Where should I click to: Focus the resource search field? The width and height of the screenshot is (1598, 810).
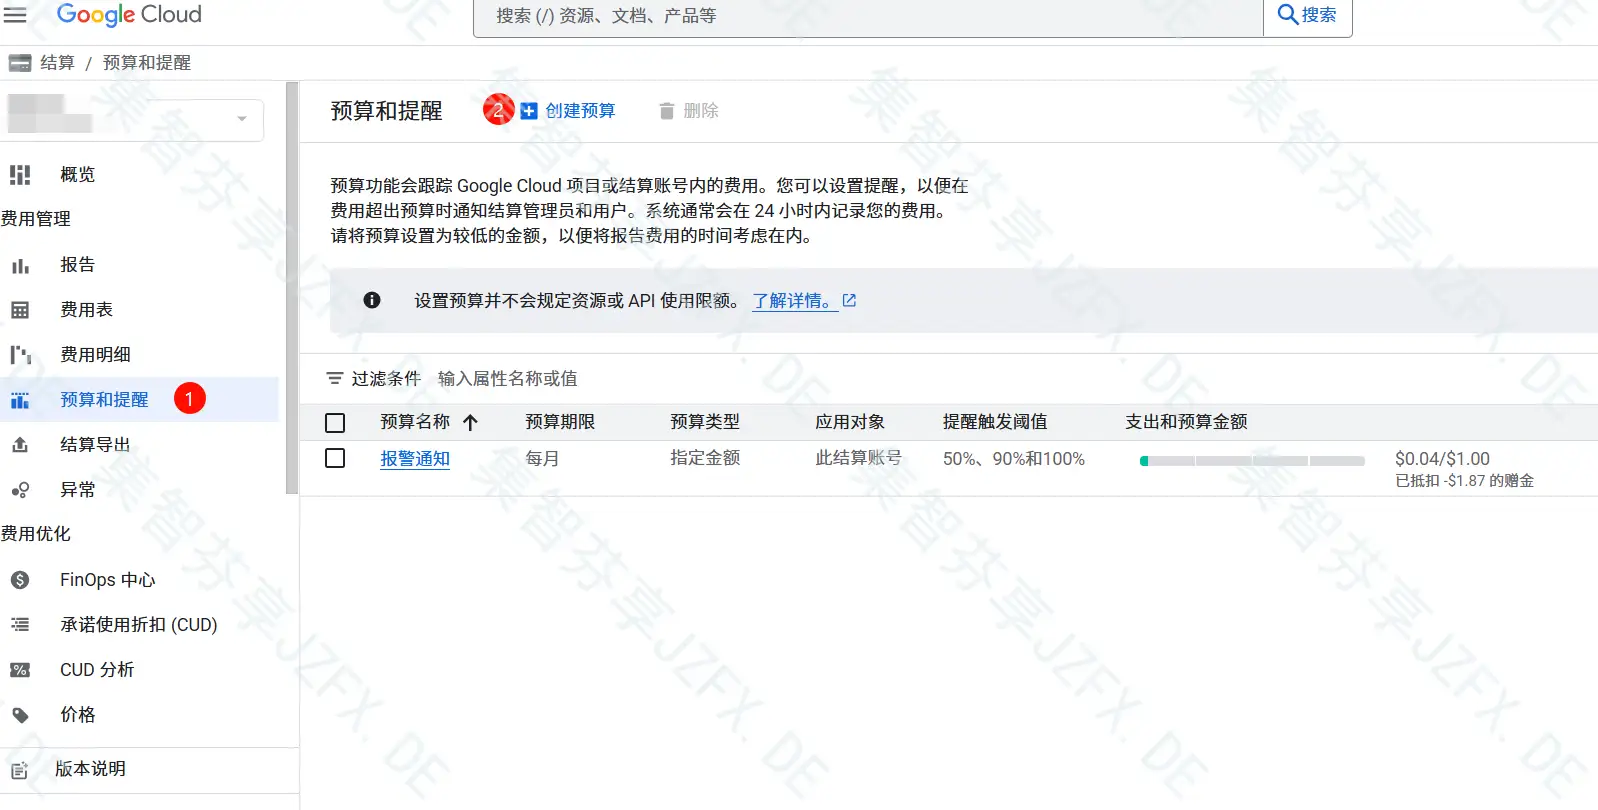(868, 16)
